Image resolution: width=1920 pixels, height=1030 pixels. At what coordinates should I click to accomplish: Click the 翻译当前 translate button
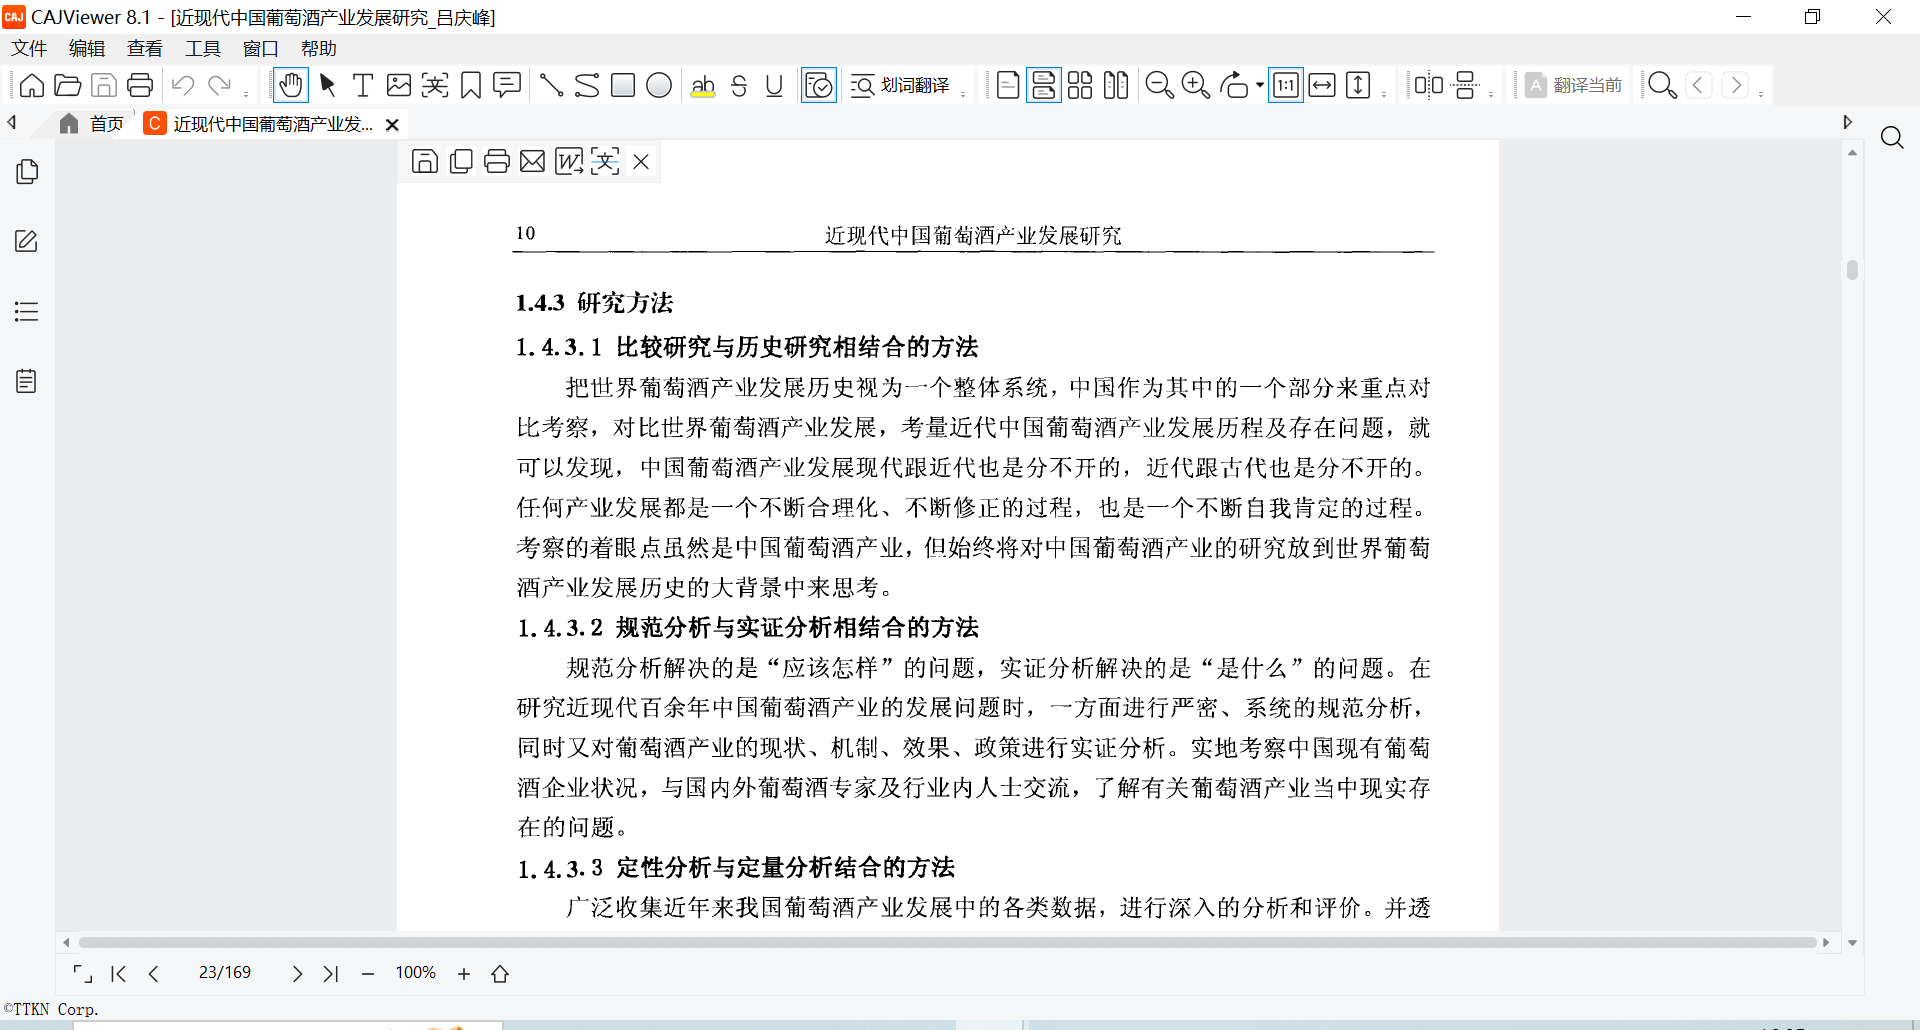pyautogui.click(x=1574, y=86)
